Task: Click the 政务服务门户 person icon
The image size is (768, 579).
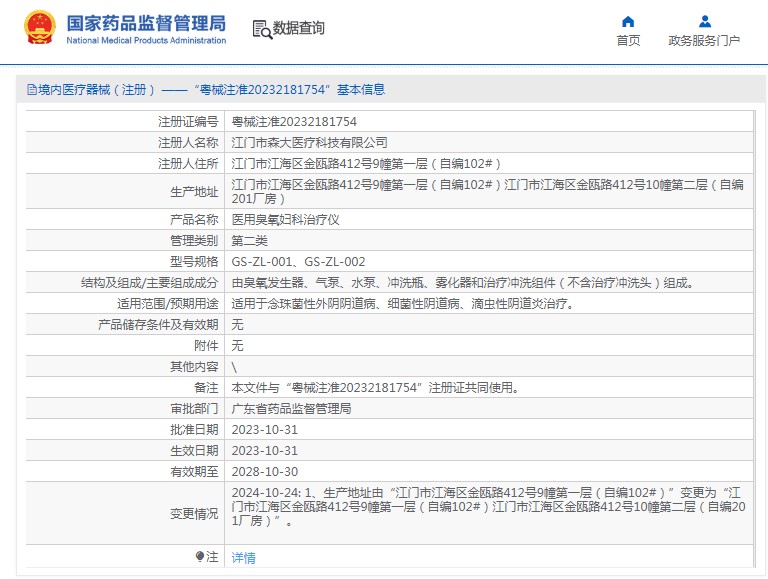Action: click(x=704, y=21)
